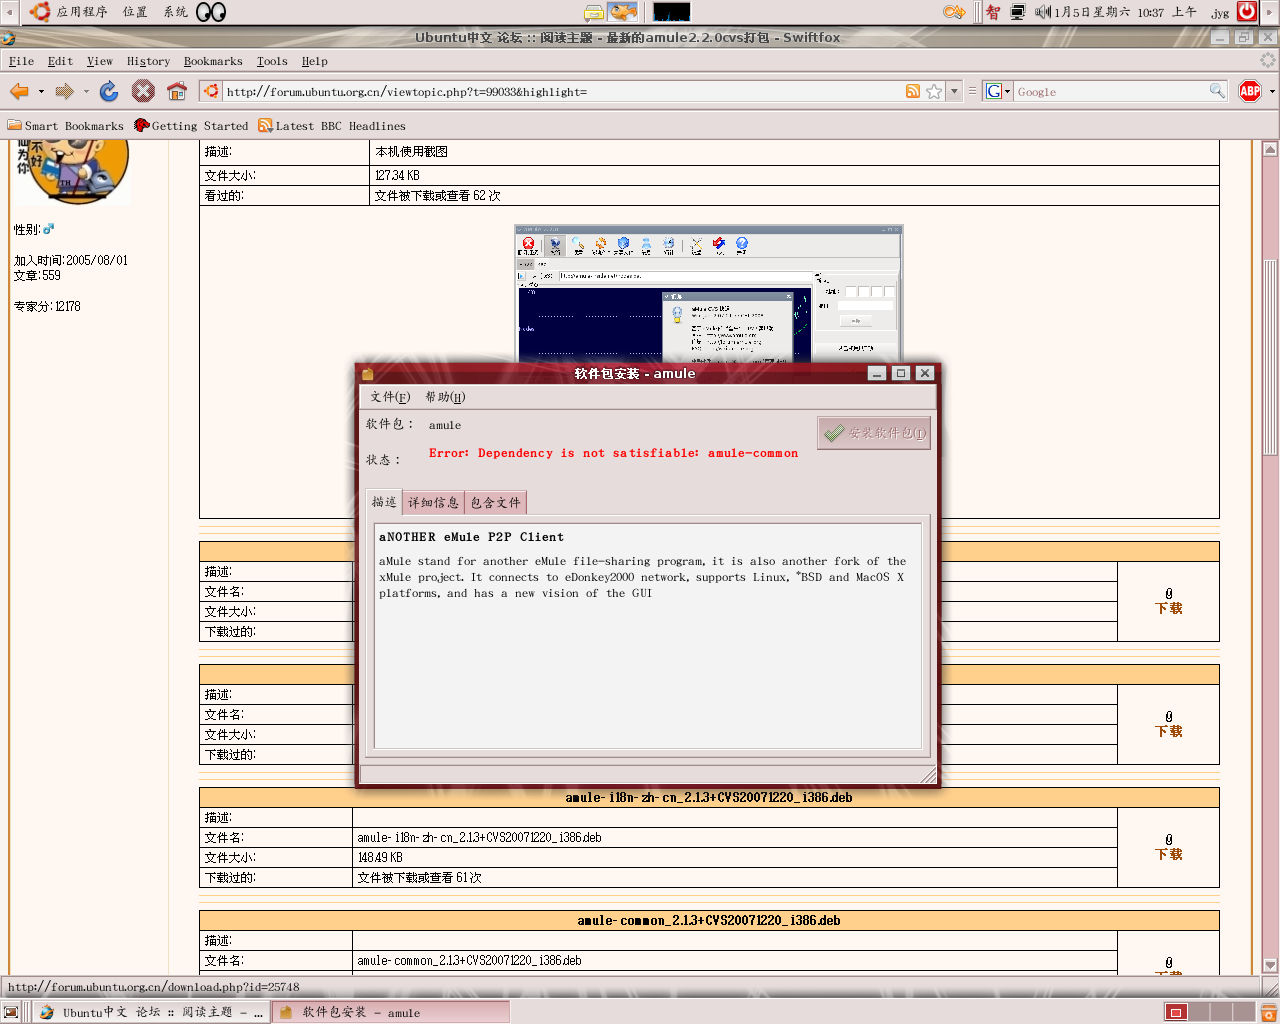
Task: Open the Edit menu
Action: pos(60,61)
